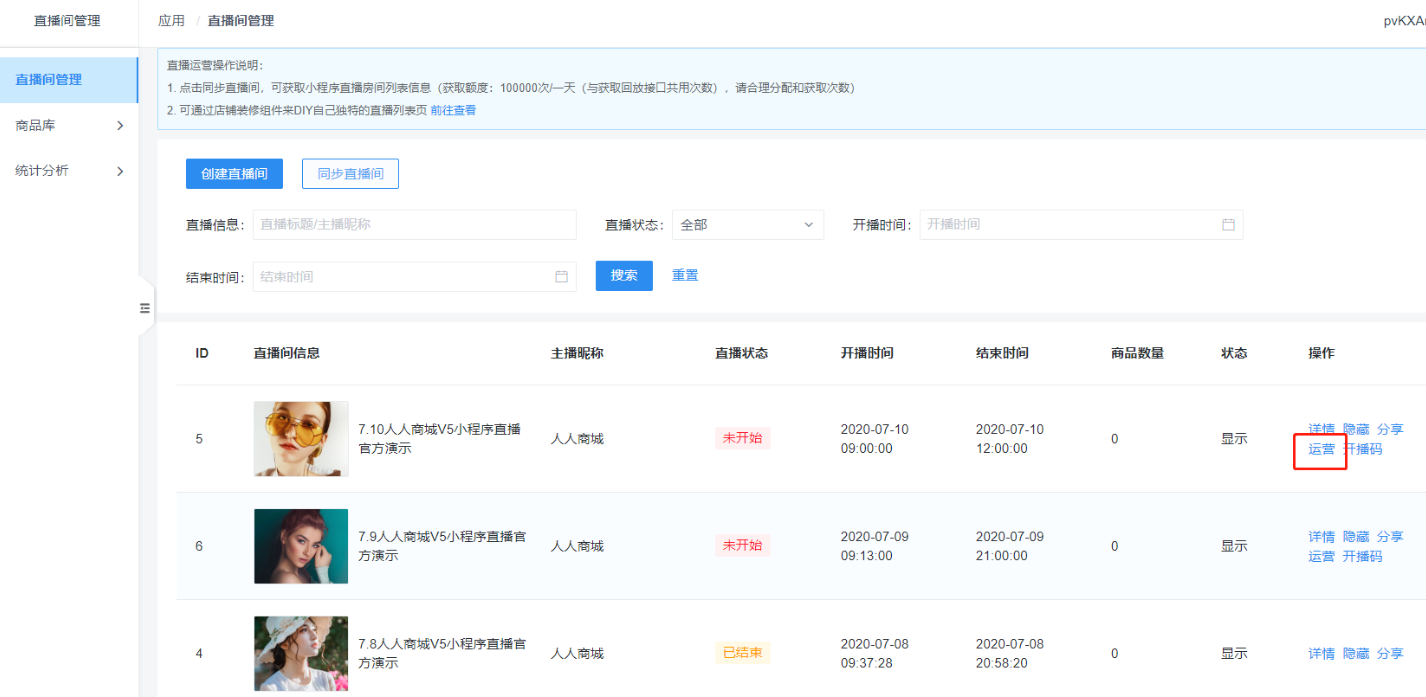1426x697 pixels.
Task: Click 未开始 status tag in row 6
Action: coord(742,545)
